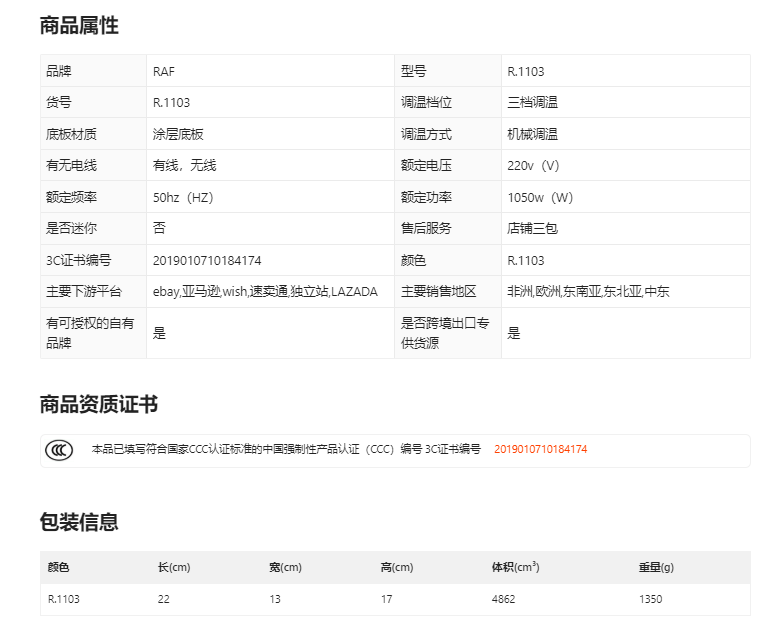Click the 店铺三包 after-sales service value

[532, 228]
